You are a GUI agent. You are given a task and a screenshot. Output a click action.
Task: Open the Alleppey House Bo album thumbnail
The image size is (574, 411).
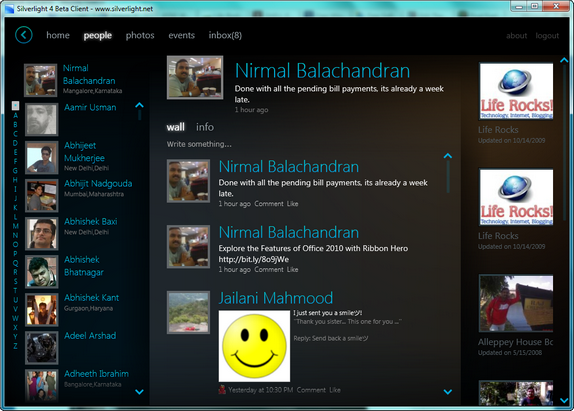tap(516, 303)
